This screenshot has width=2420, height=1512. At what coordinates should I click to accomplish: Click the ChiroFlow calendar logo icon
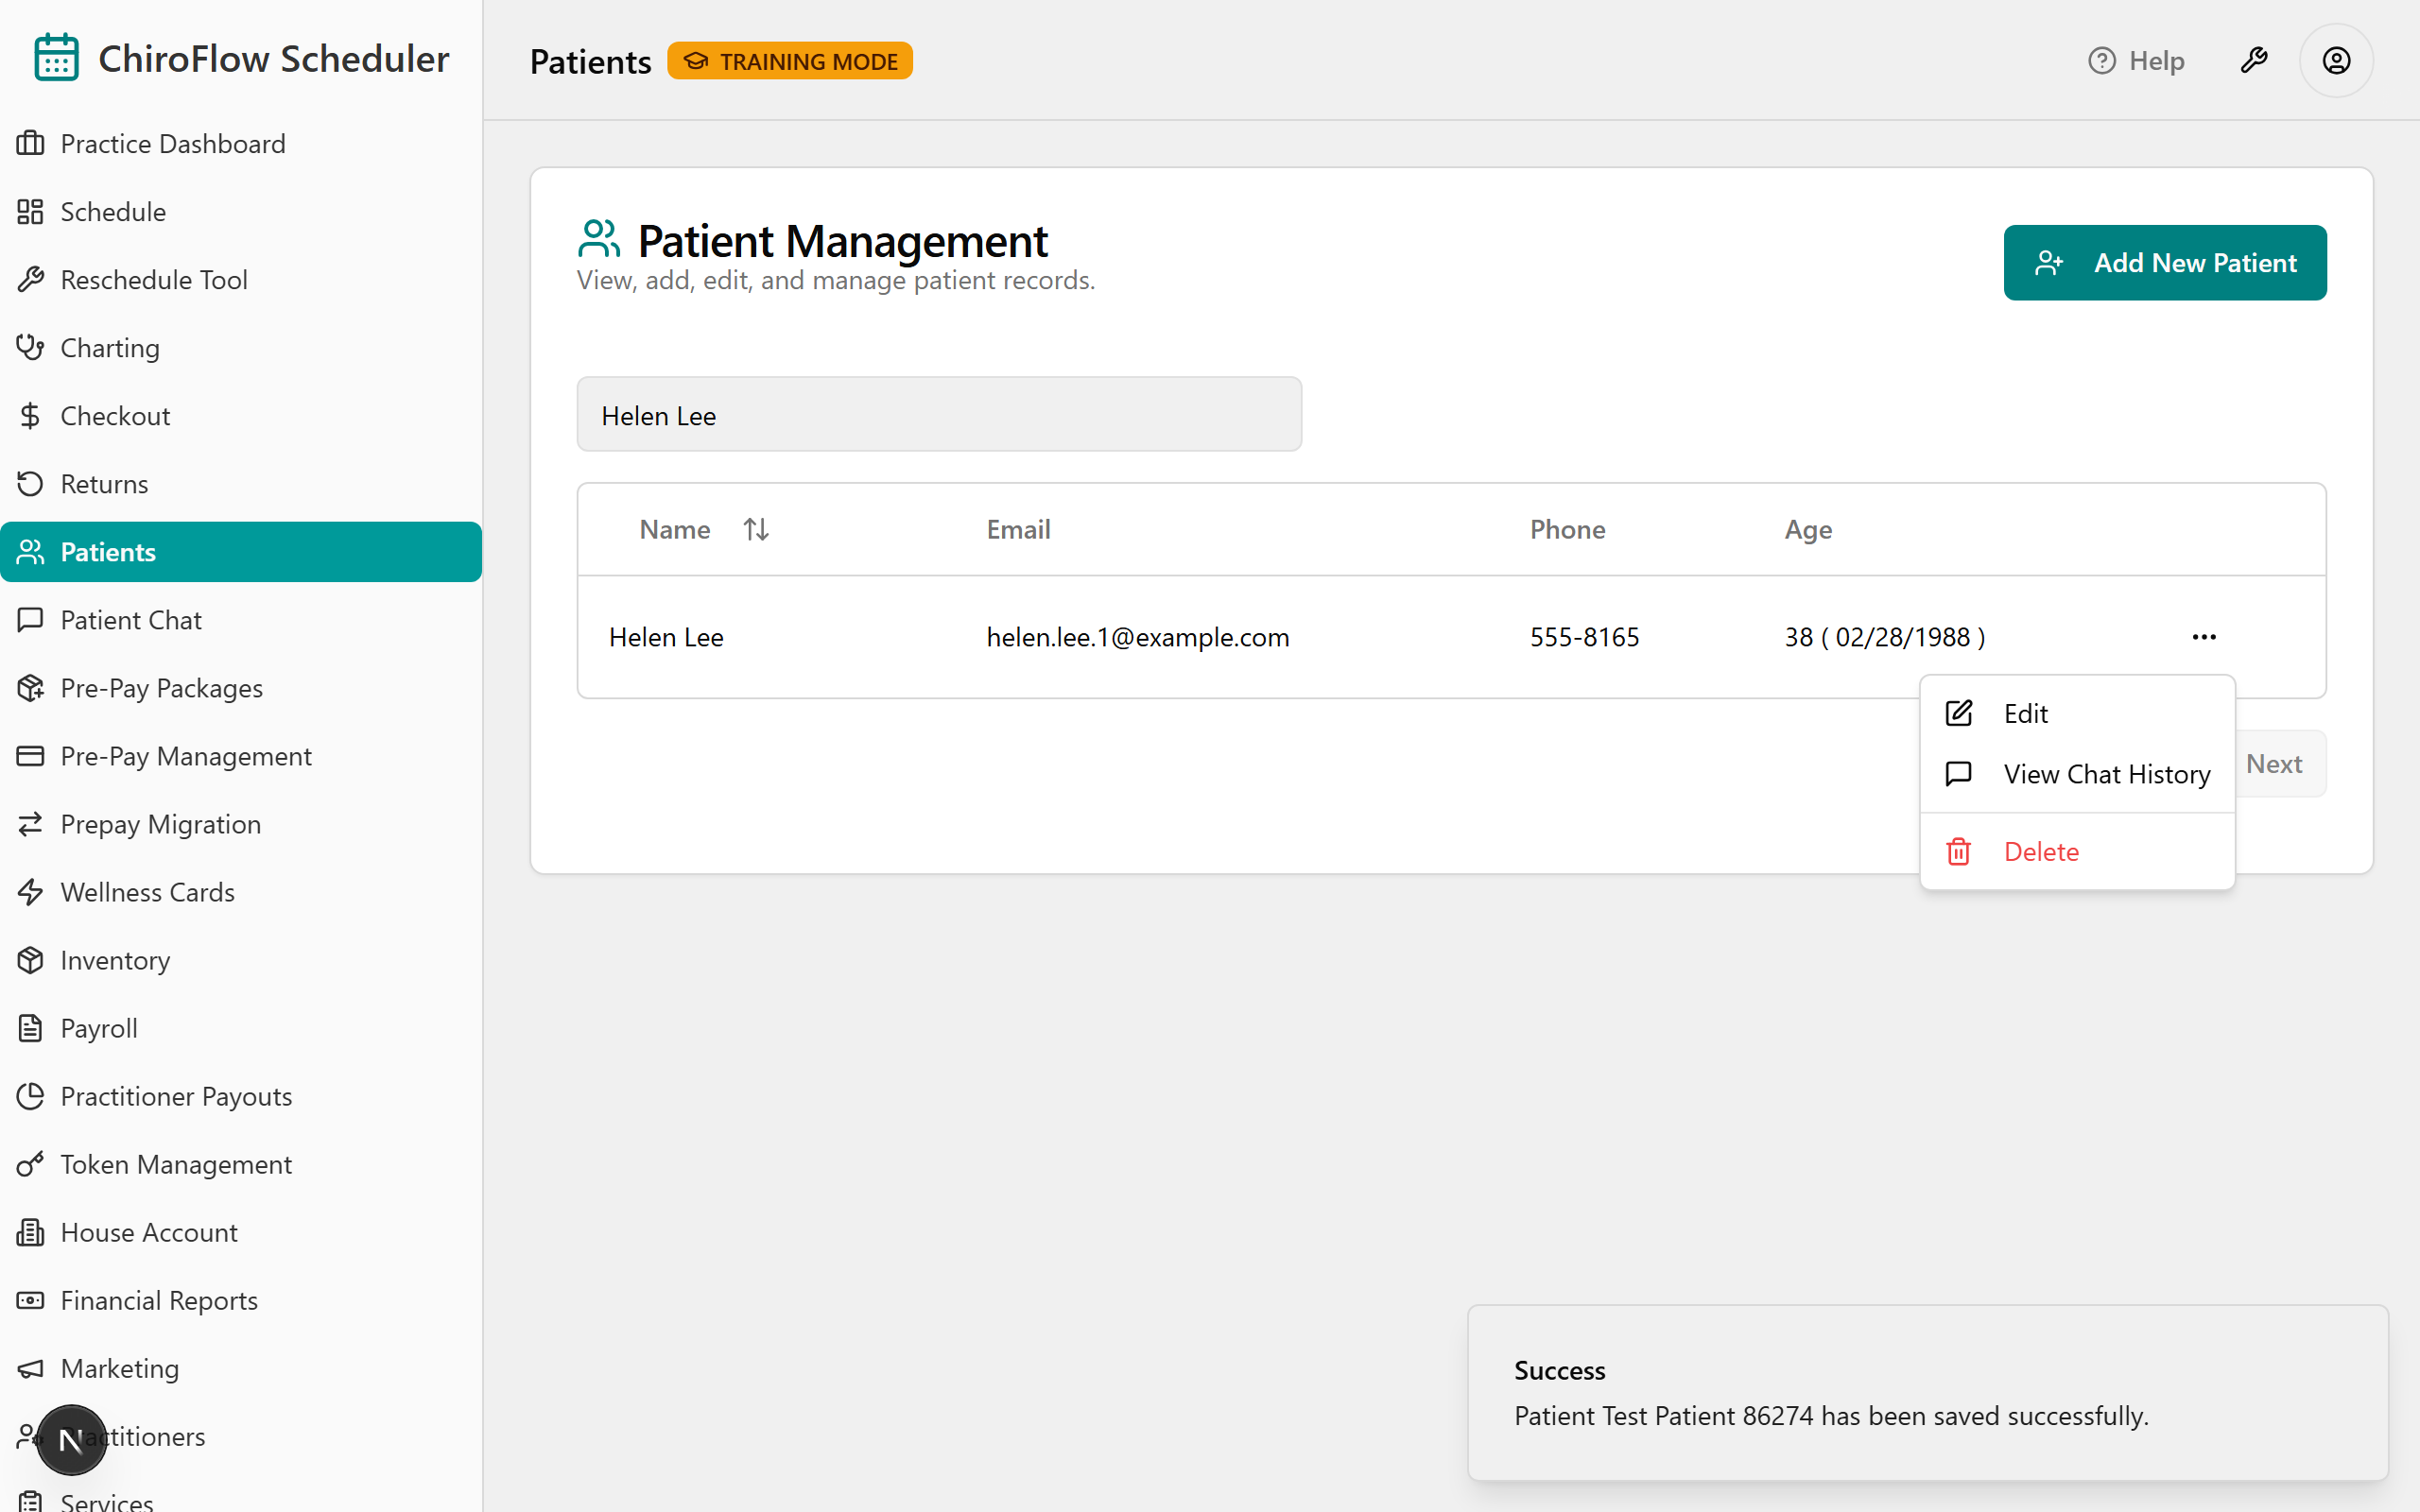point(56,58)
